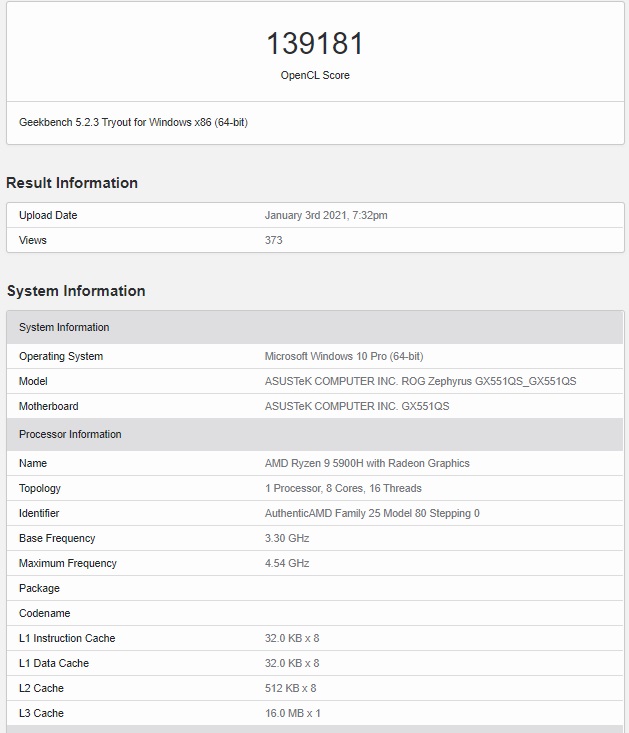Click the Processor Information table header
Image resolution: width=629 pixels, height=733 pixels.
tap(315, 434)
